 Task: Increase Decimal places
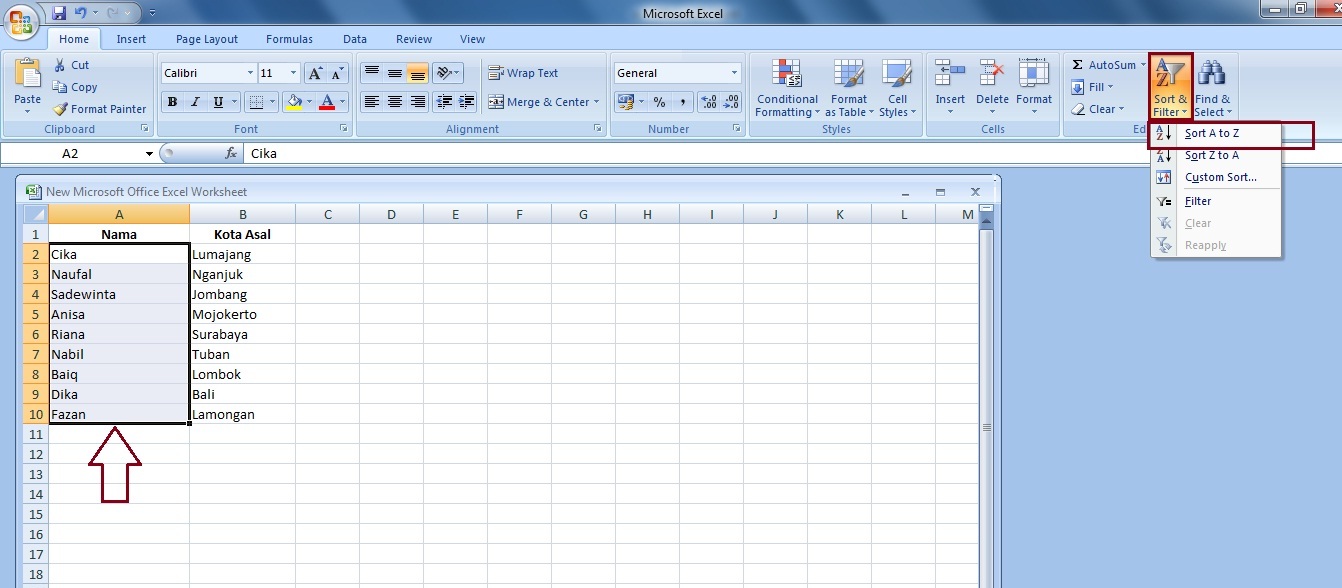pos(709,102)
